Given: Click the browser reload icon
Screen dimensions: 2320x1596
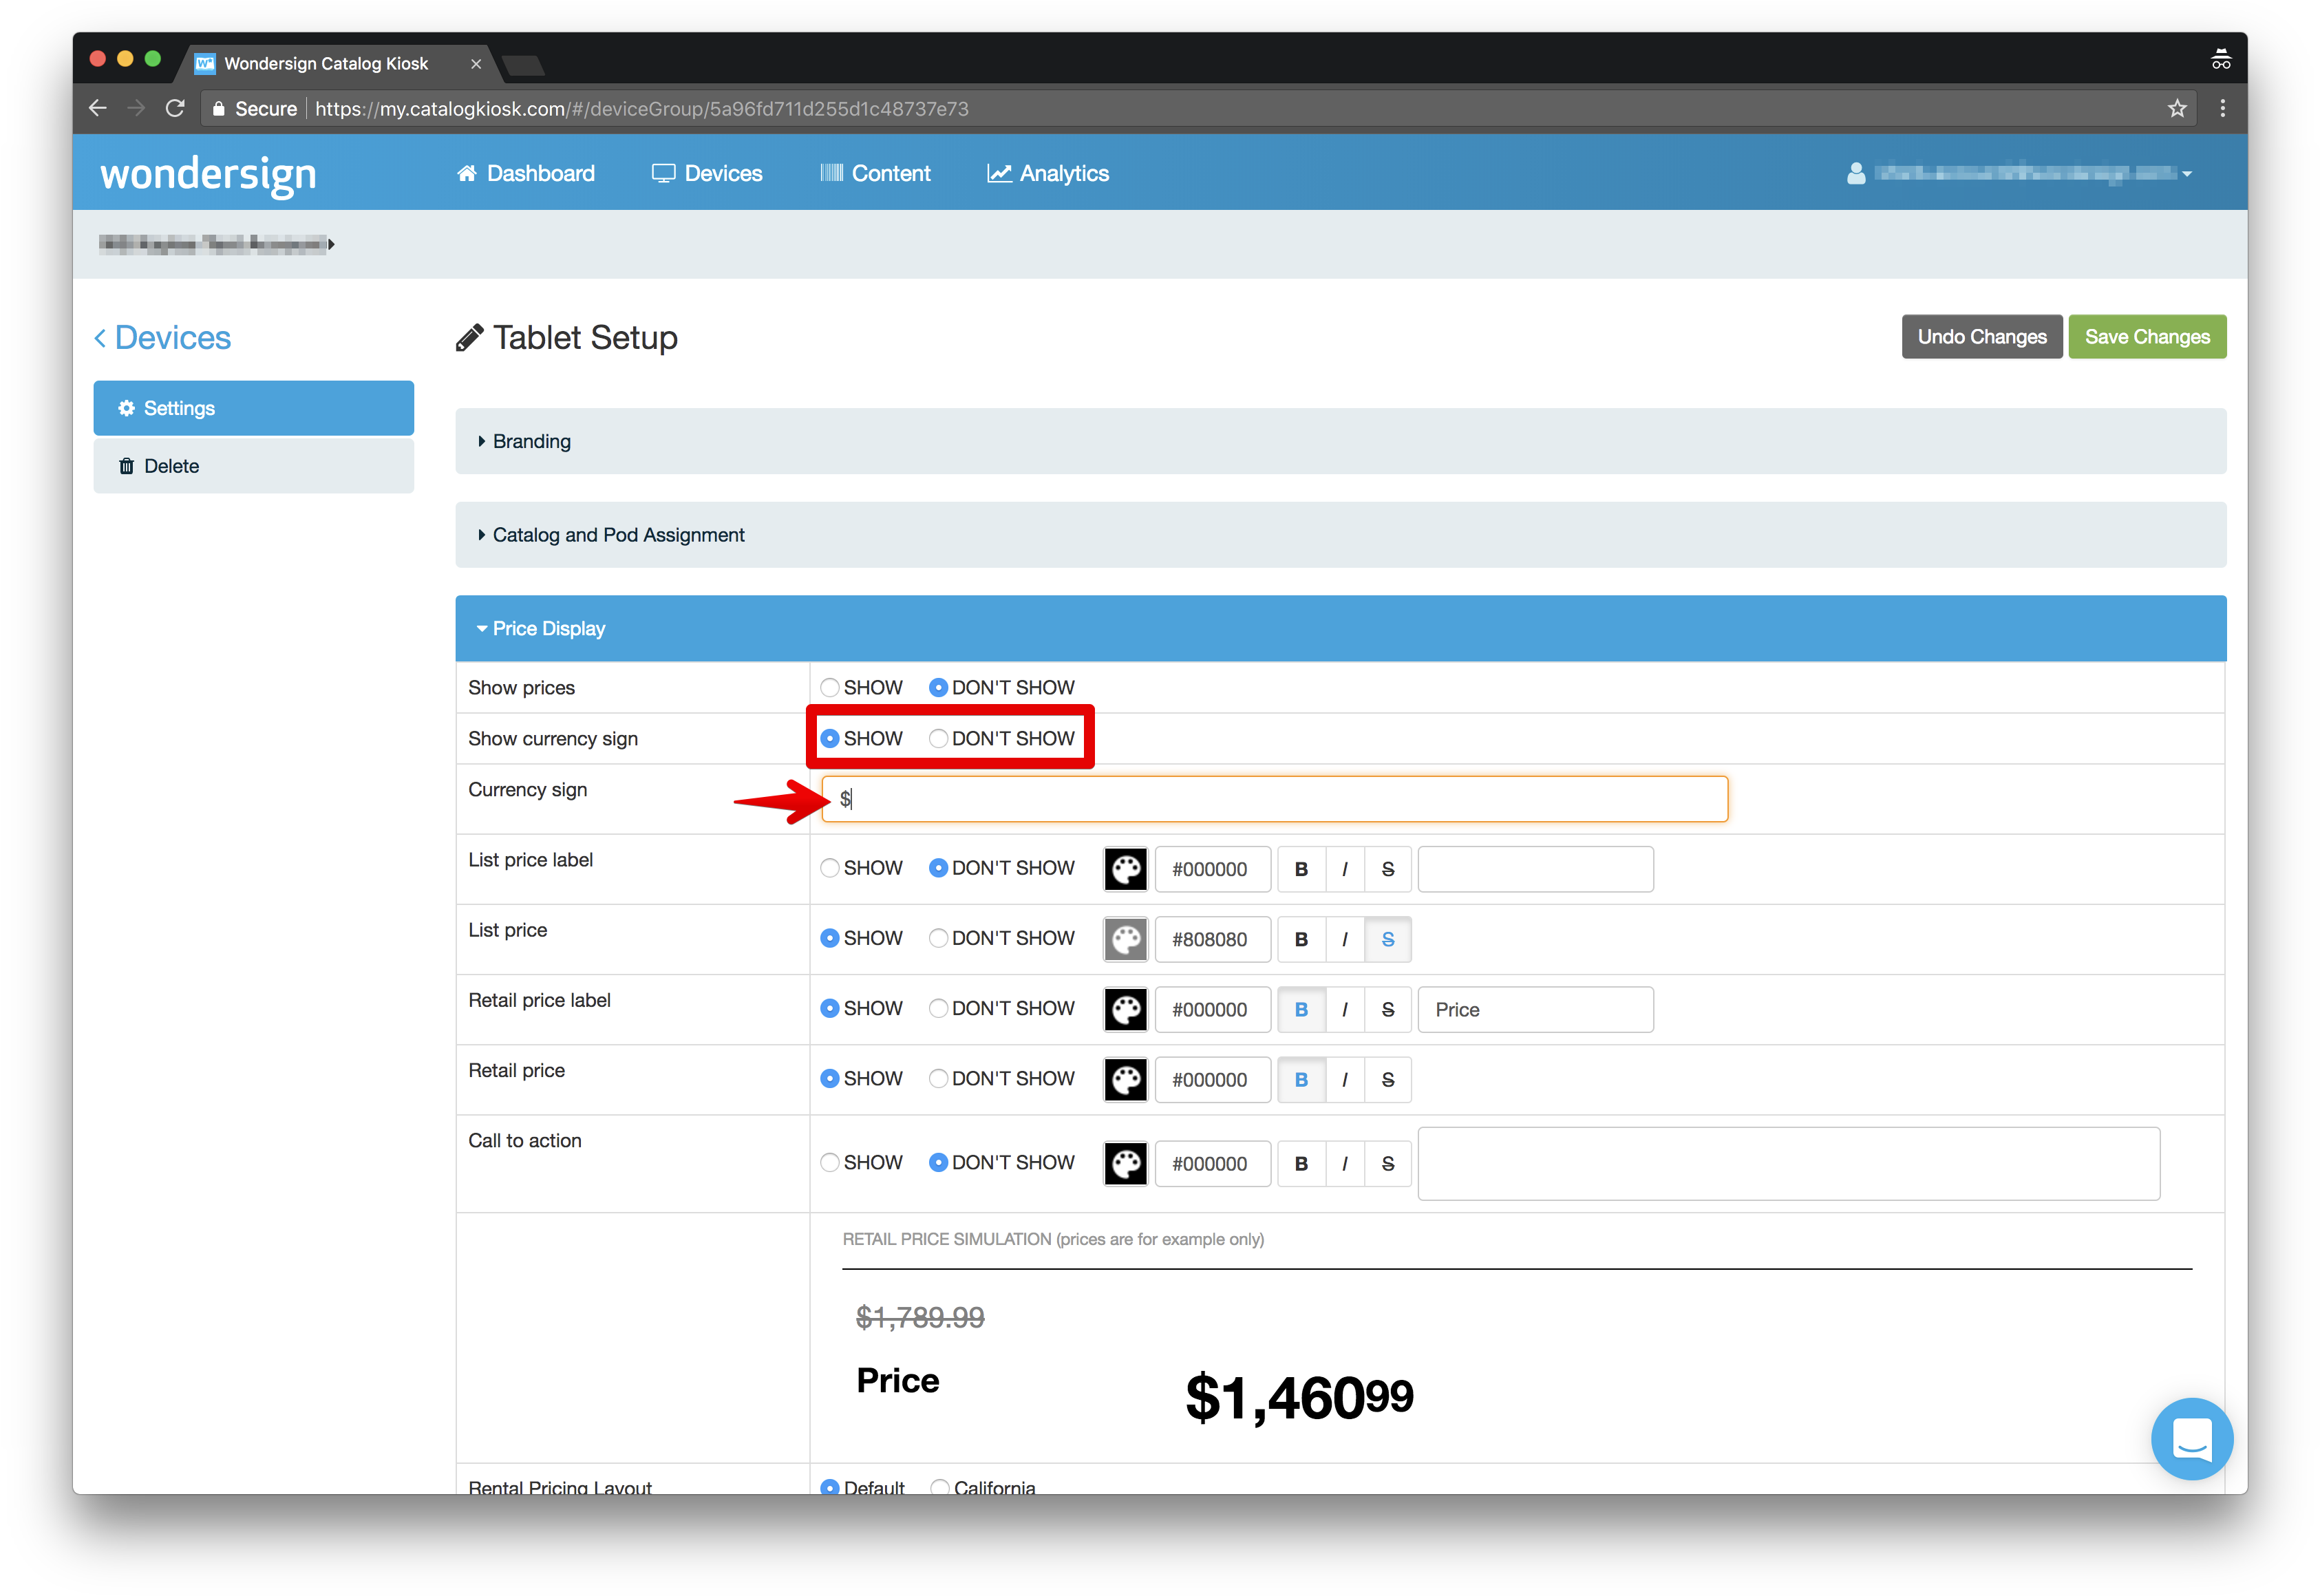Looking at the screenshot, I should click(175, 108).
